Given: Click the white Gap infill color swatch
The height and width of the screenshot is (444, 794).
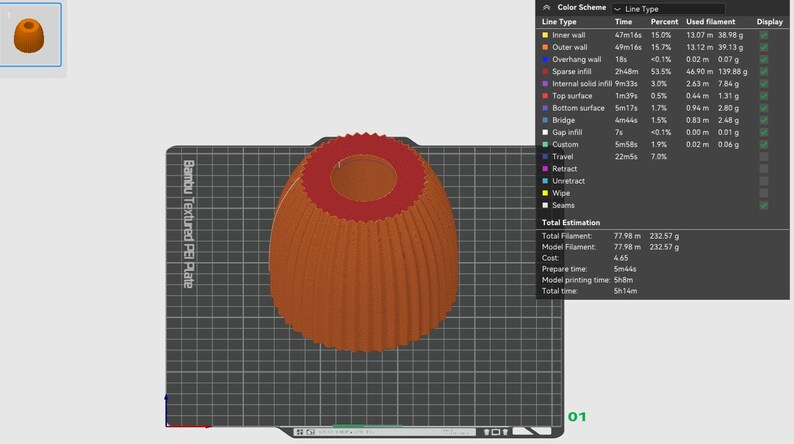Looking at the screenshot, I should 545,132.
